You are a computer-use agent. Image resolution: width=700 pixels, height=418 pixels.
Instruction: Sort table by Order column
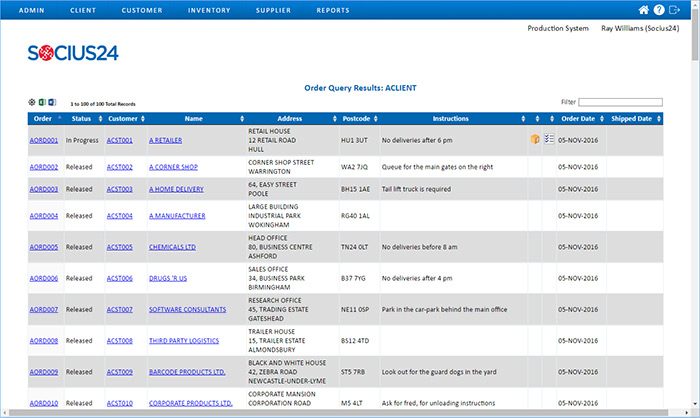pyautogui.click(x=46, y=119)
